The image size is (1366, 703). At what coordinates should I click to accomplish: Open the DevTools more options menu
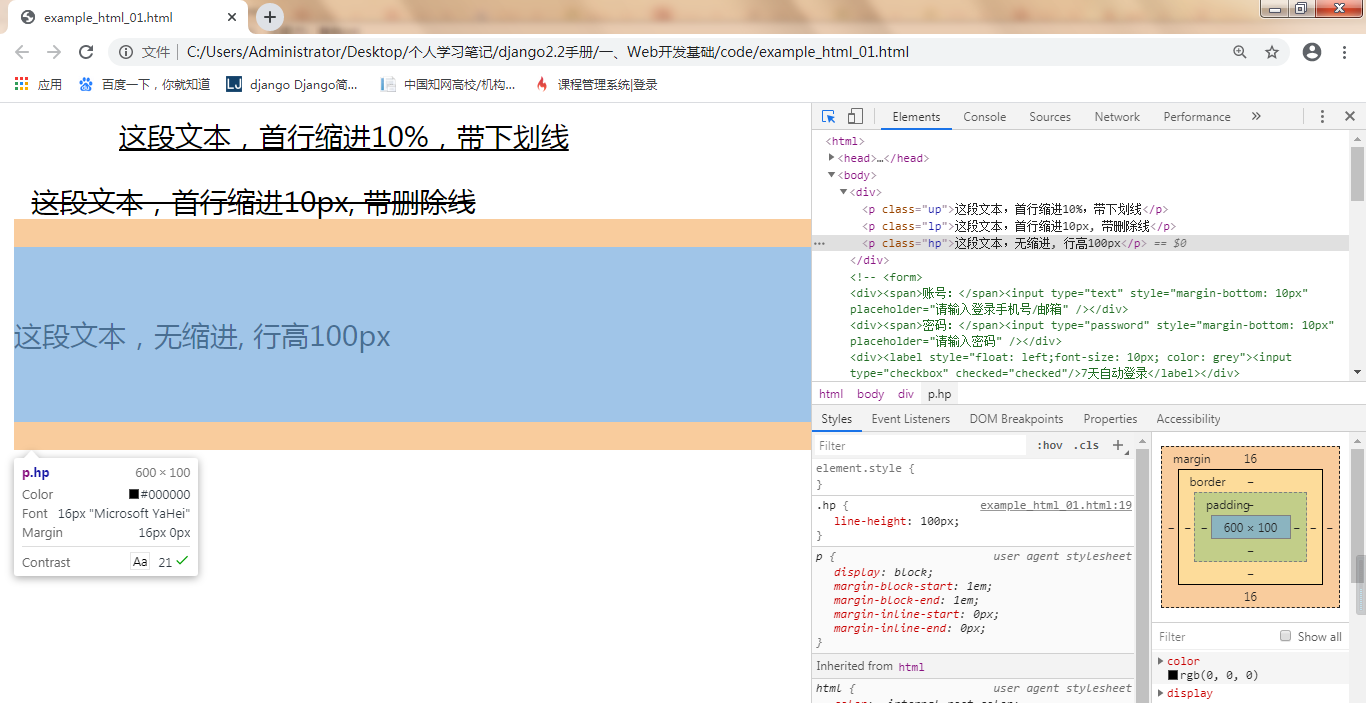1322,117
